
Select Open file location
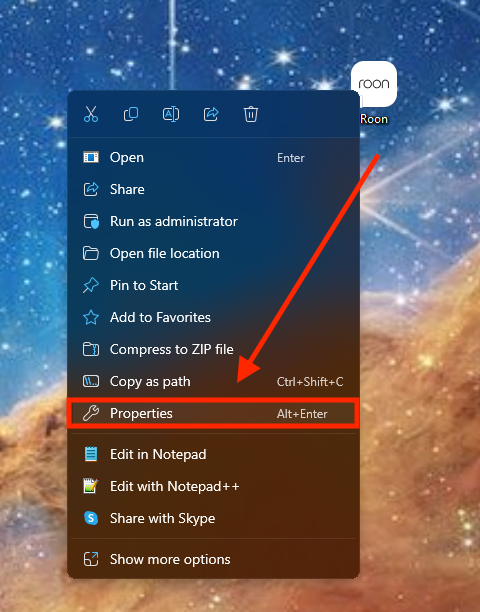213,254
